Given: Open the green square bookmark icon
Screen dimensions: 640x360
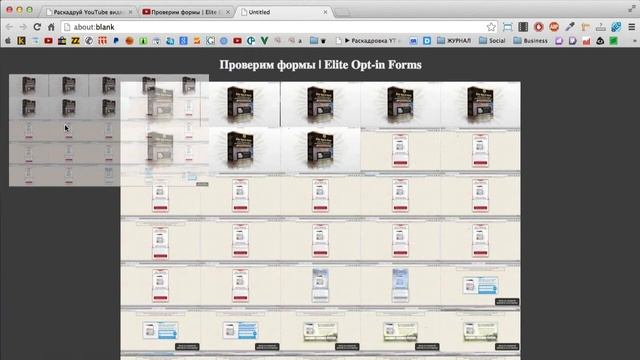Looking at the screenshot, I should (613, 40).
